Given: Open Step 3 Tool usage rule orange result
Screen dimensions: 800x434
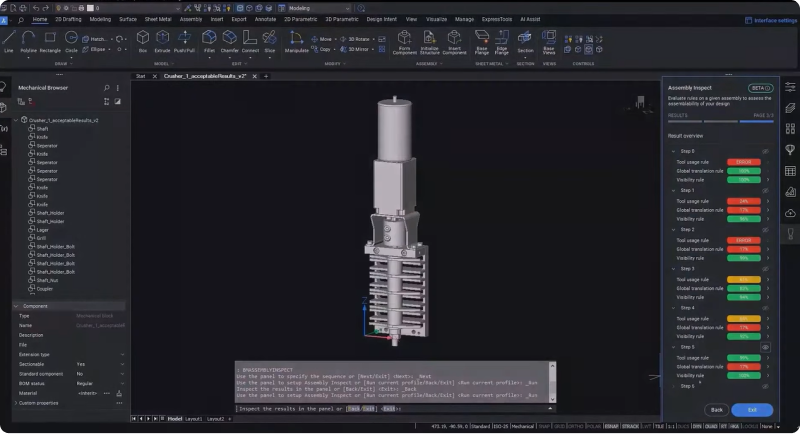Looking at the screenshot, I should coord(743,279).
